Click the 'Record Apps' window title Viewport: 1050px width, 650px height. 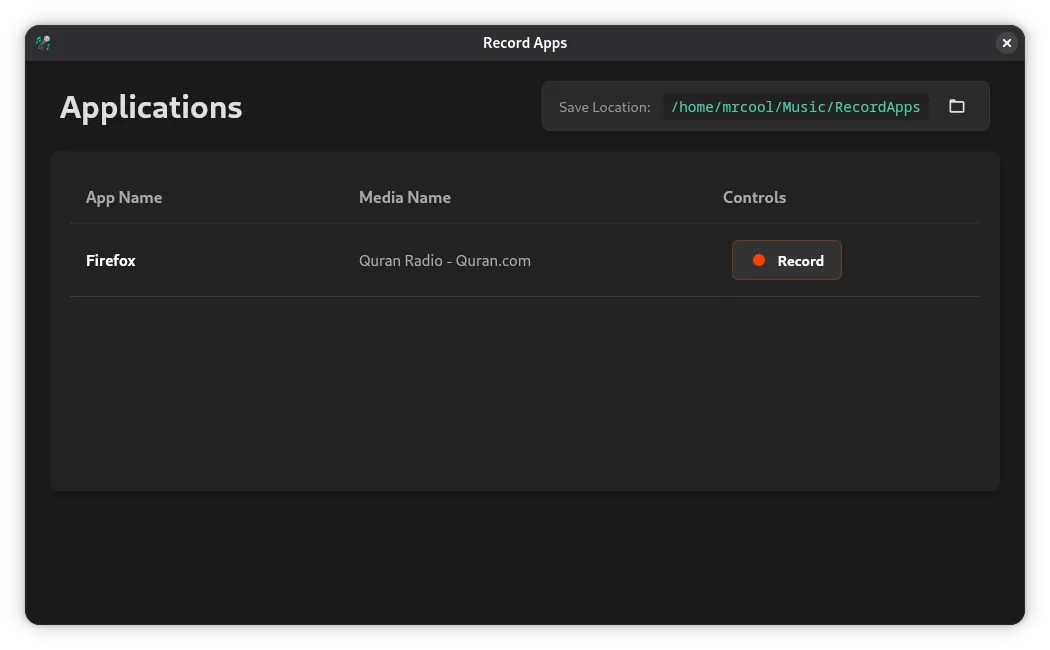(524, 43)
